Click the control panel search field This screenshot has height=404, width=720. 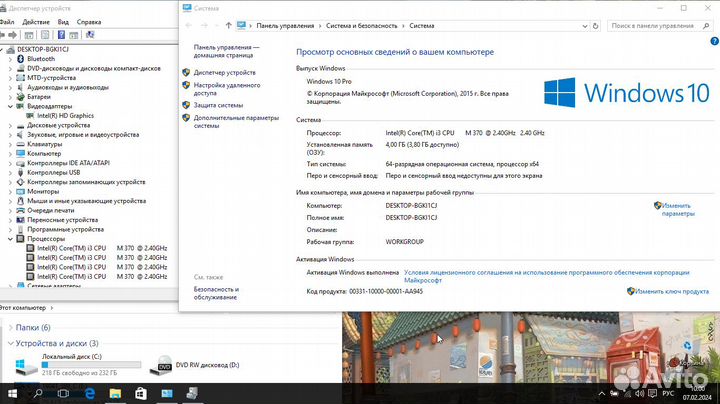(x=659, y=26)
